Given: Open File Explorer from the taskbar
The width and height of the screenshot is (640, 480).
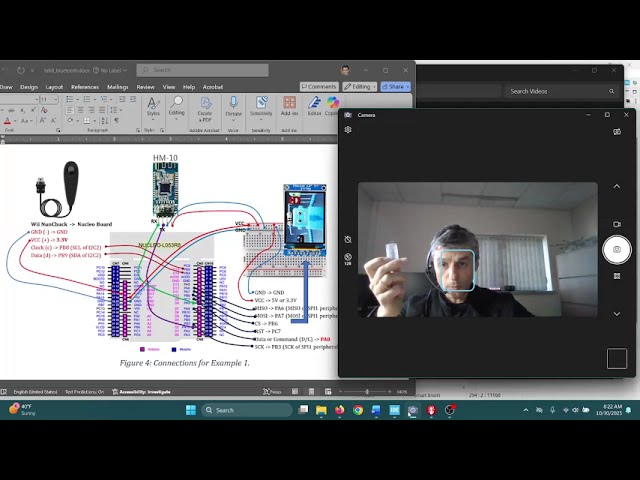Looking at the screenshot, I should click(x=321, y=410).
